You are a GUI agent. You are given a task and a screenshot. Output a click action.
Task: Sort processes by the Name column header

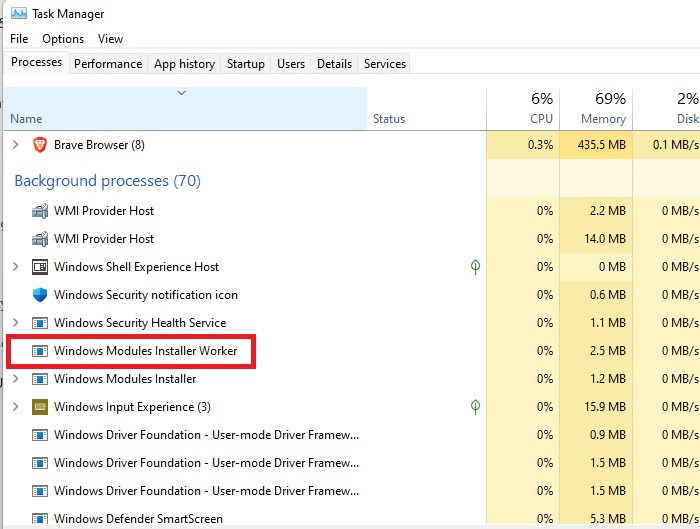coord(185,109)
